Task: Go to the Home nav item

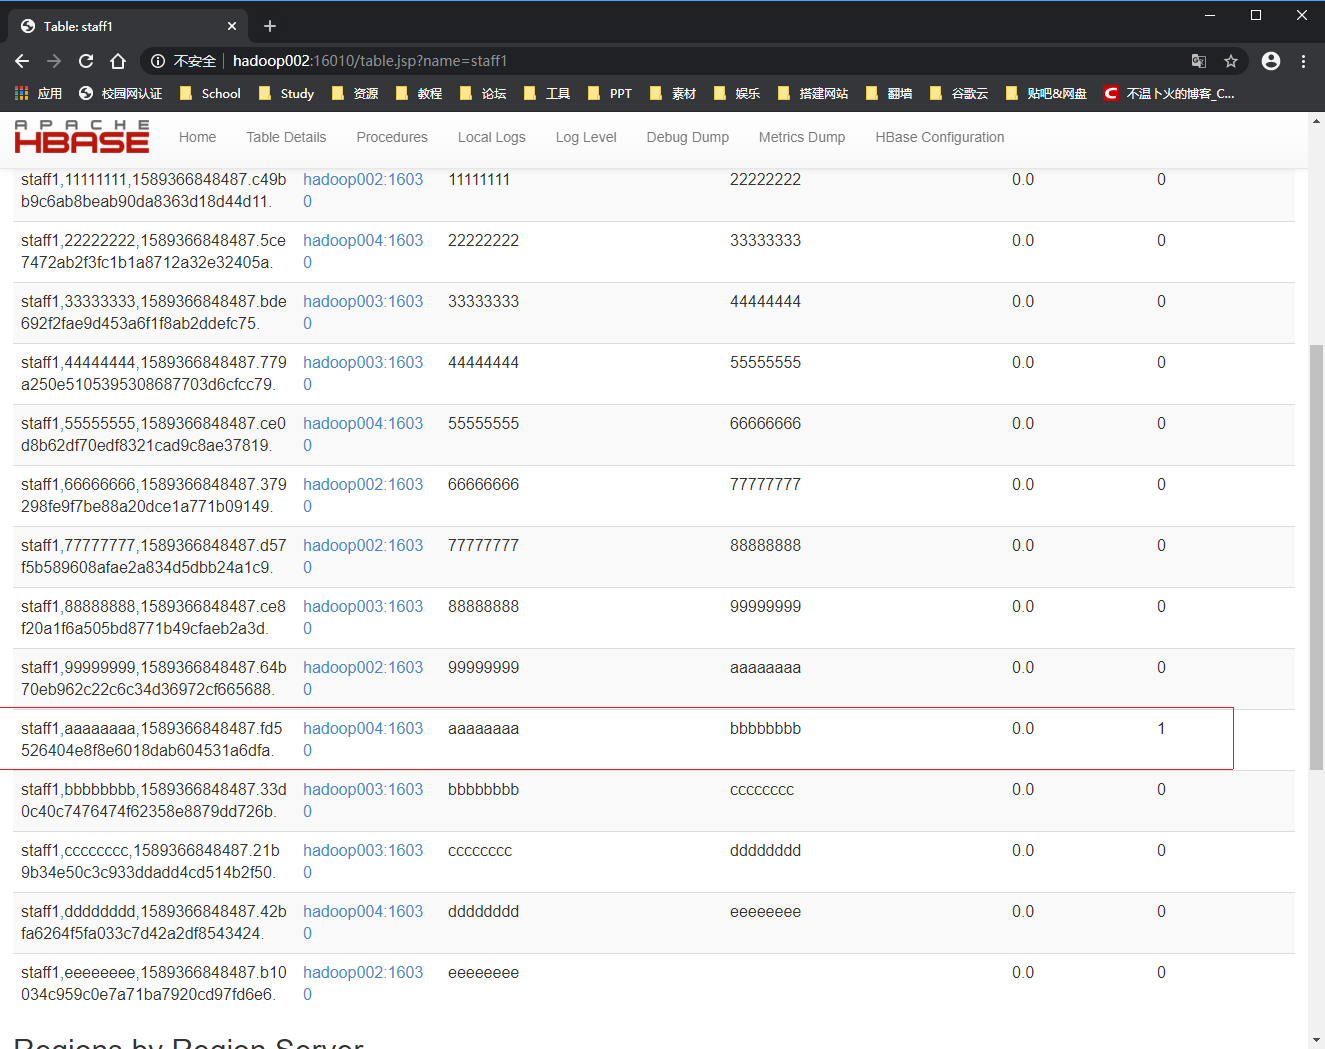Action: coord(197,137)
